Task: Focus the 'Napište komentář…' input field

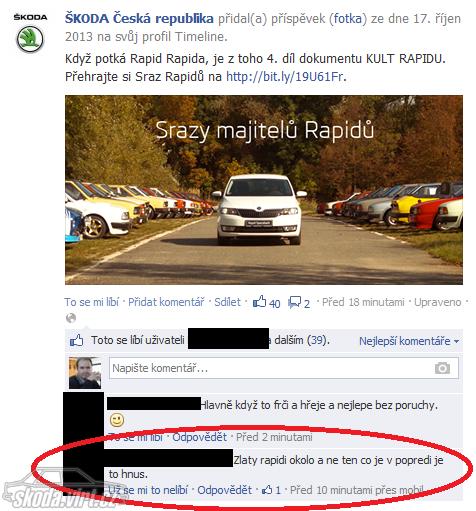Action: 284,368
